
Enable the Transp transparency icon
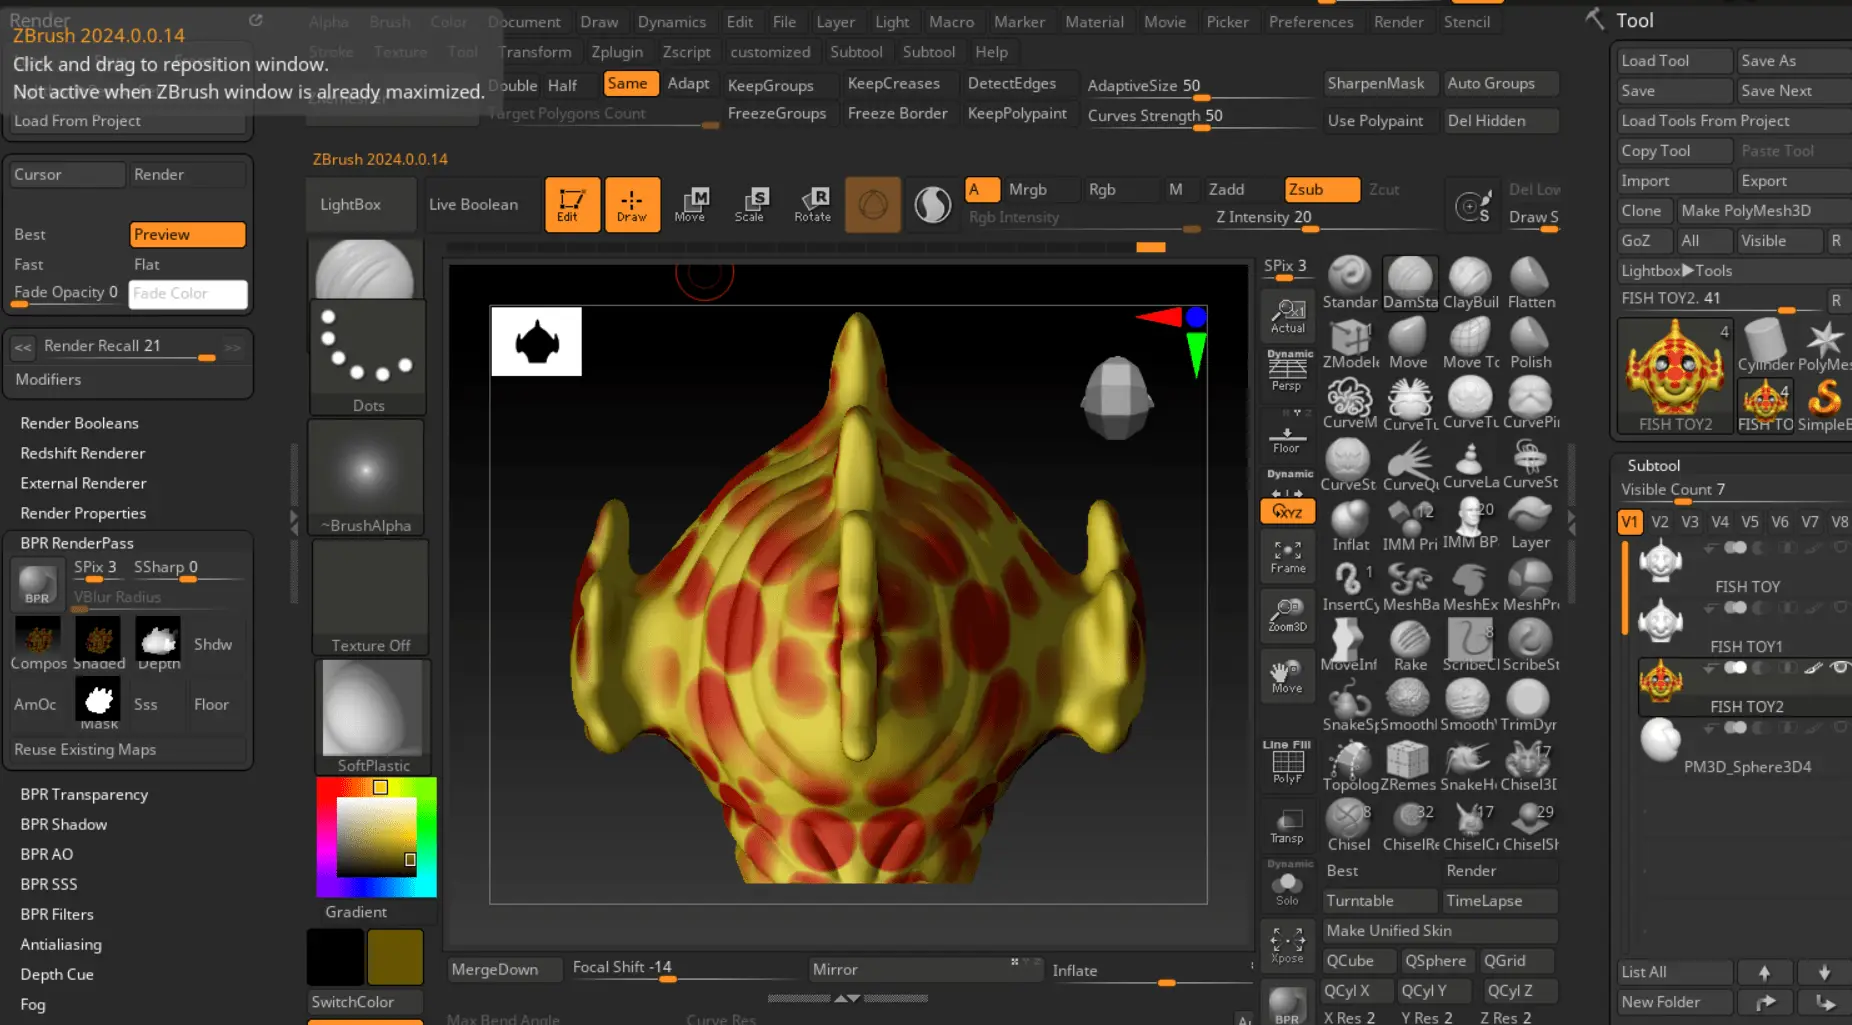point(1287,826)
